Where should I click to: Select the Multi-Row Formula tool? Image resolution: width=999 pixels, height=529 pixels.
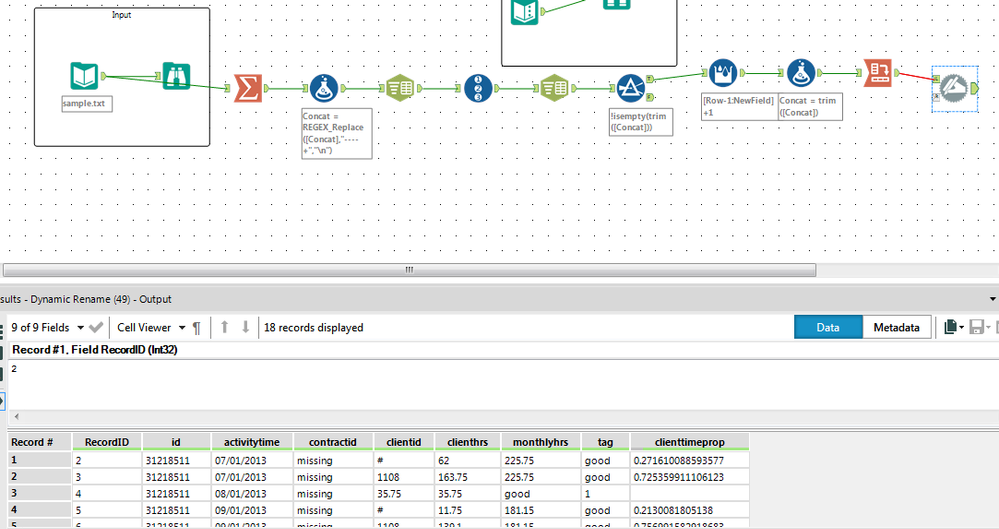723,73
